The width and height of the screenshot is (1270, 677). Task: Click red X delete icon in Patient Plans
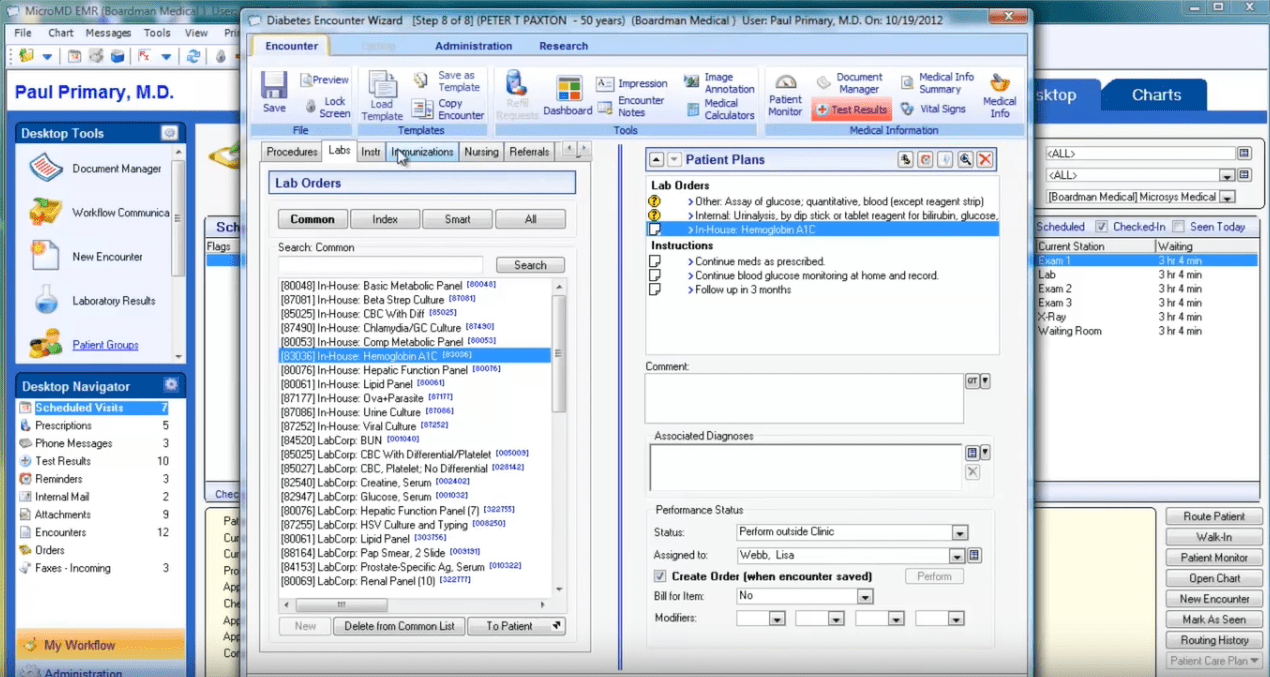pos(985,160)
